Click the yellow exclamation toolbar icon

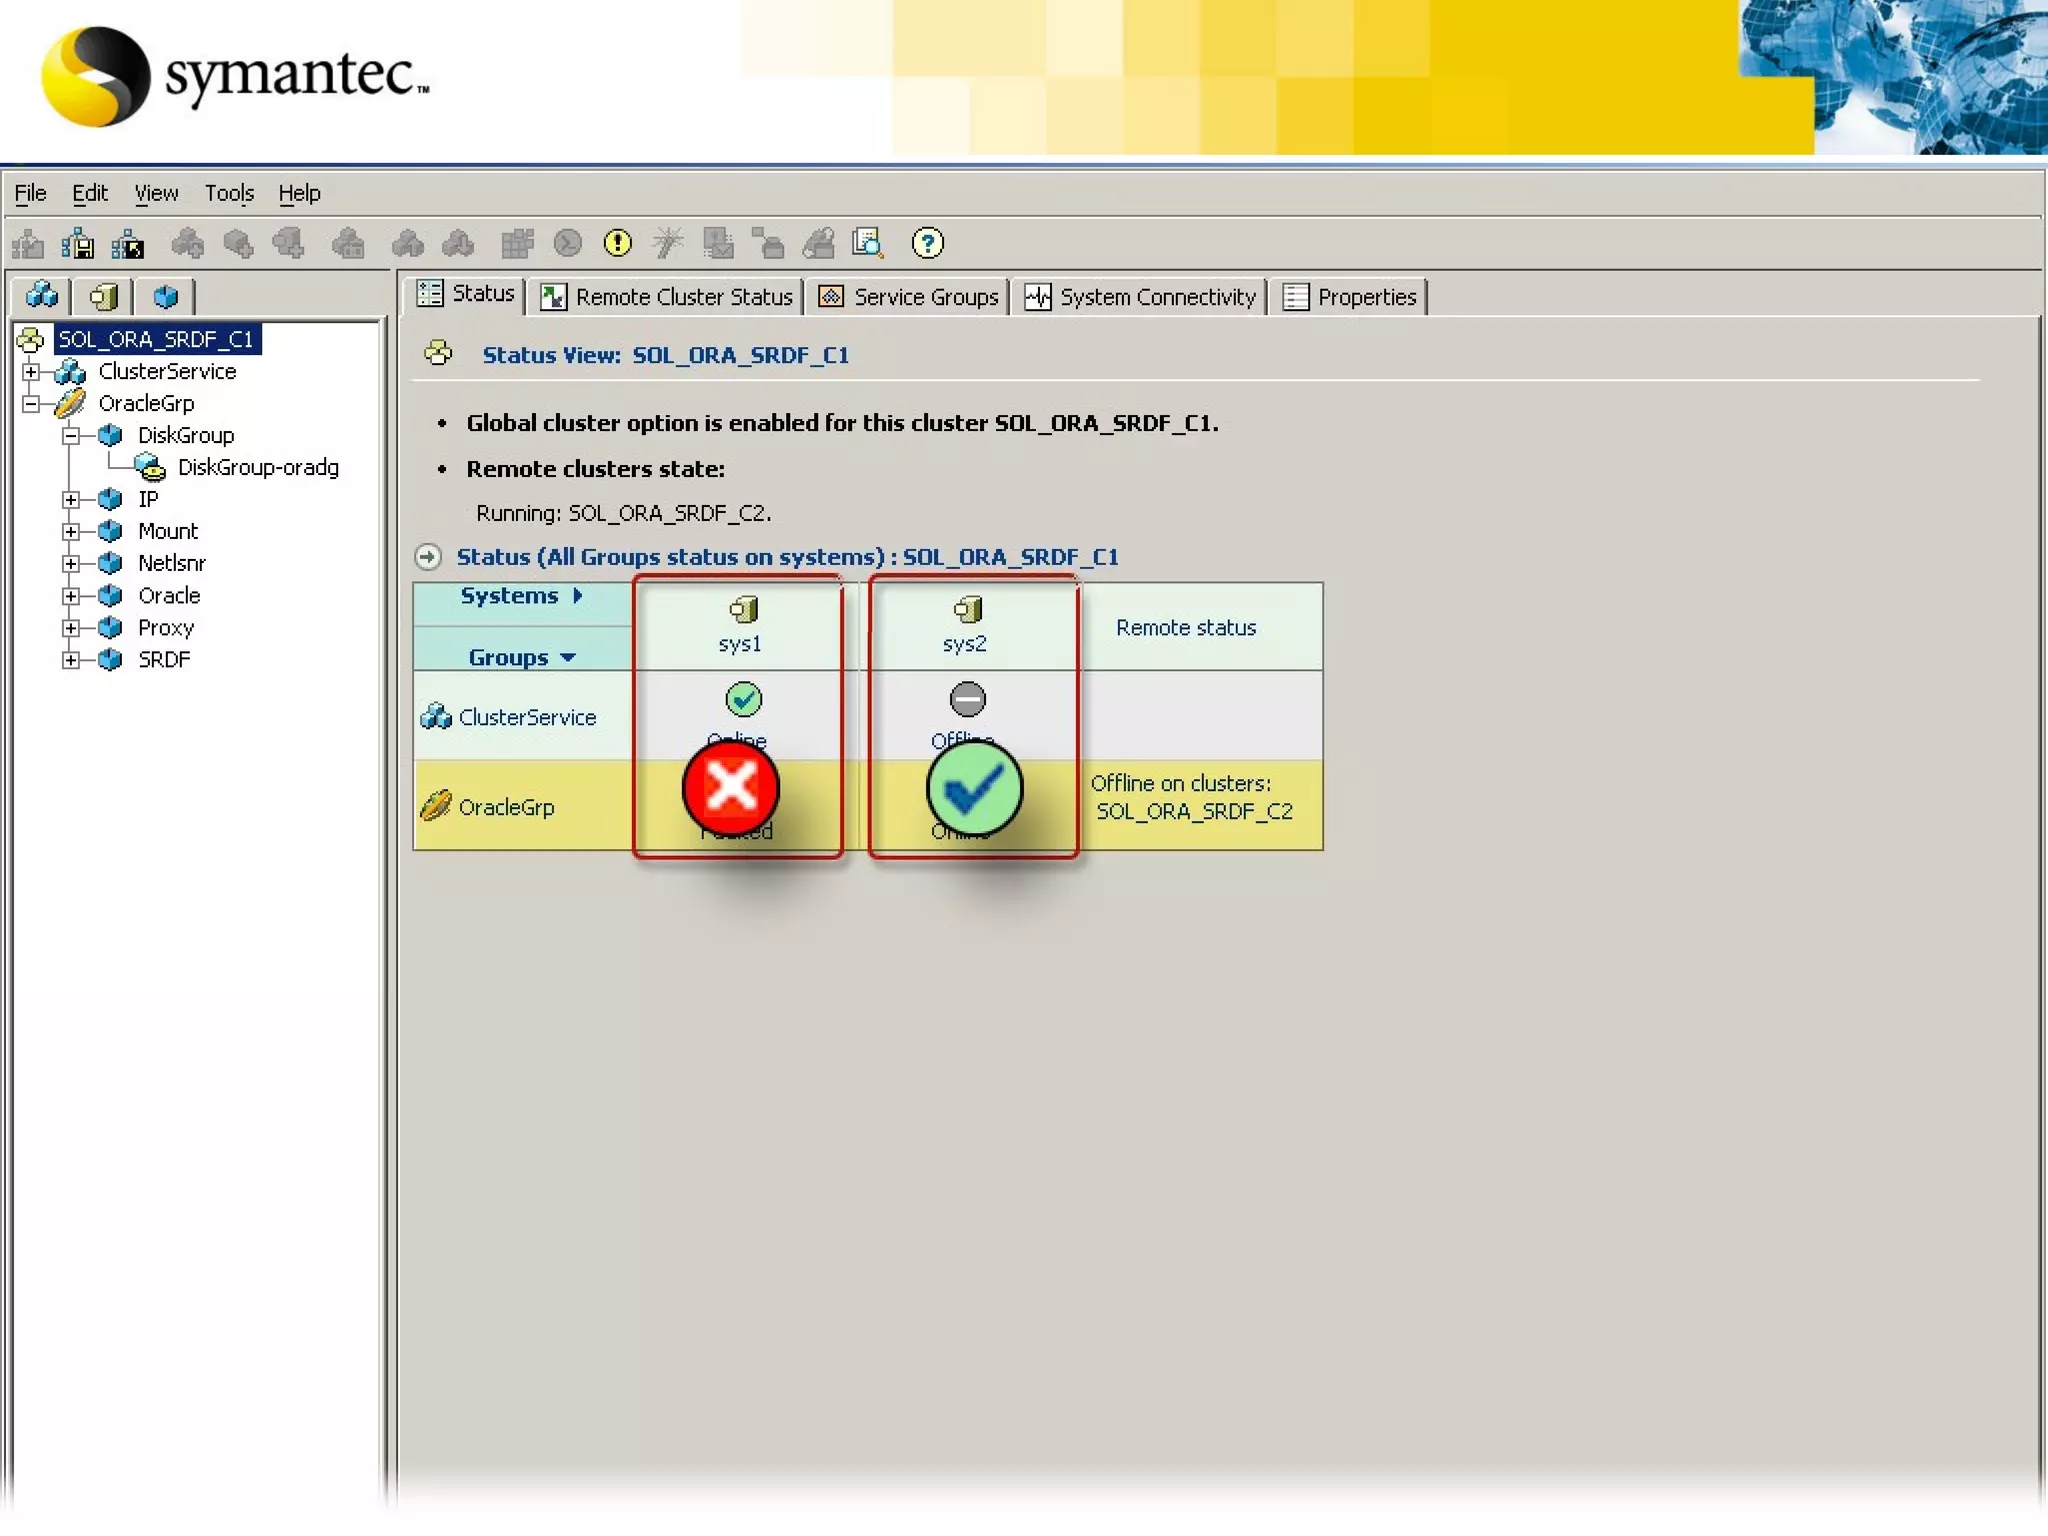618,243
